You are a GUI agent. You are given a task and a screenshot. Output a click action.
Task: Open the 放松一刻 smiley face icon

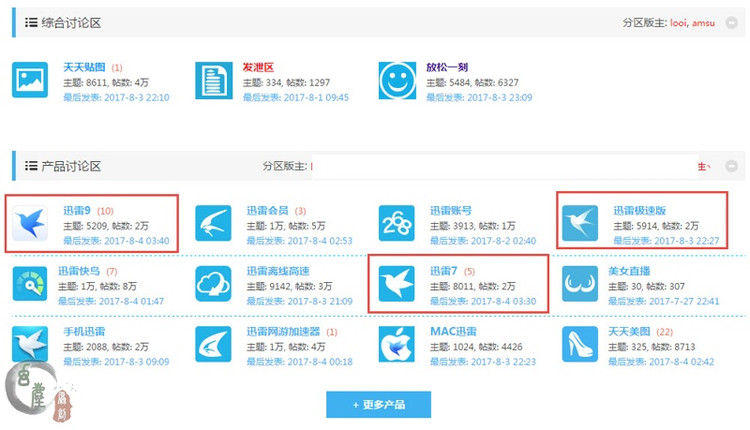(397, 80)
